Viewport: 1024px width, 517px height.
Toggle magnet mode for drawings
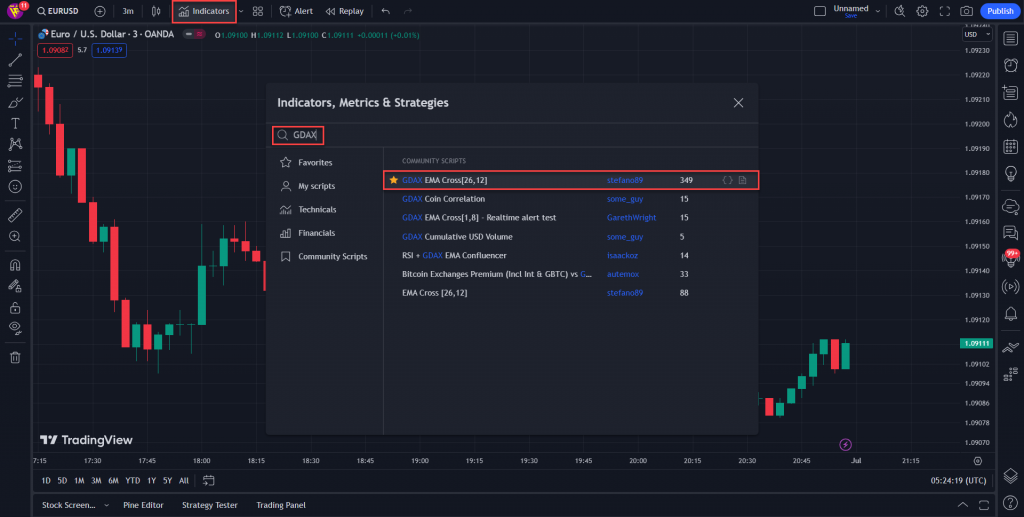click(x=15, y=265)
